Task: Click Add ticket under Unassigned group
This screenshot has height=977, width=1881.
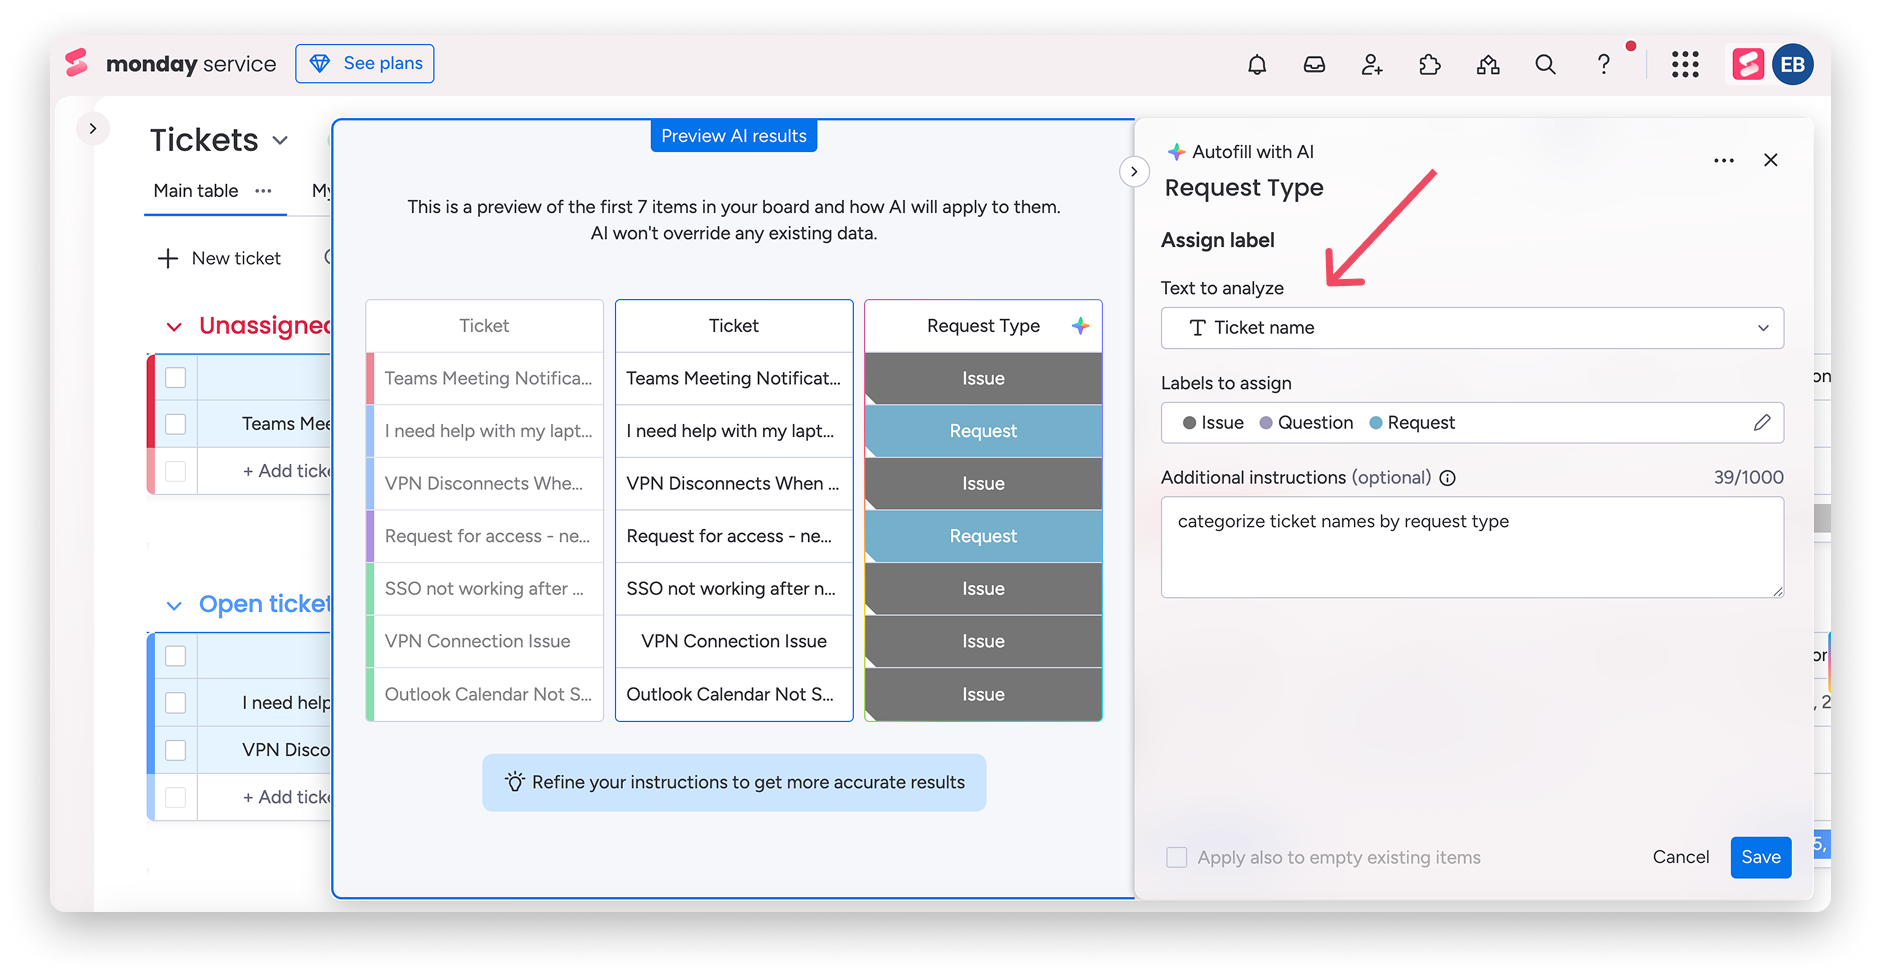Action: [x=286, y=471]
